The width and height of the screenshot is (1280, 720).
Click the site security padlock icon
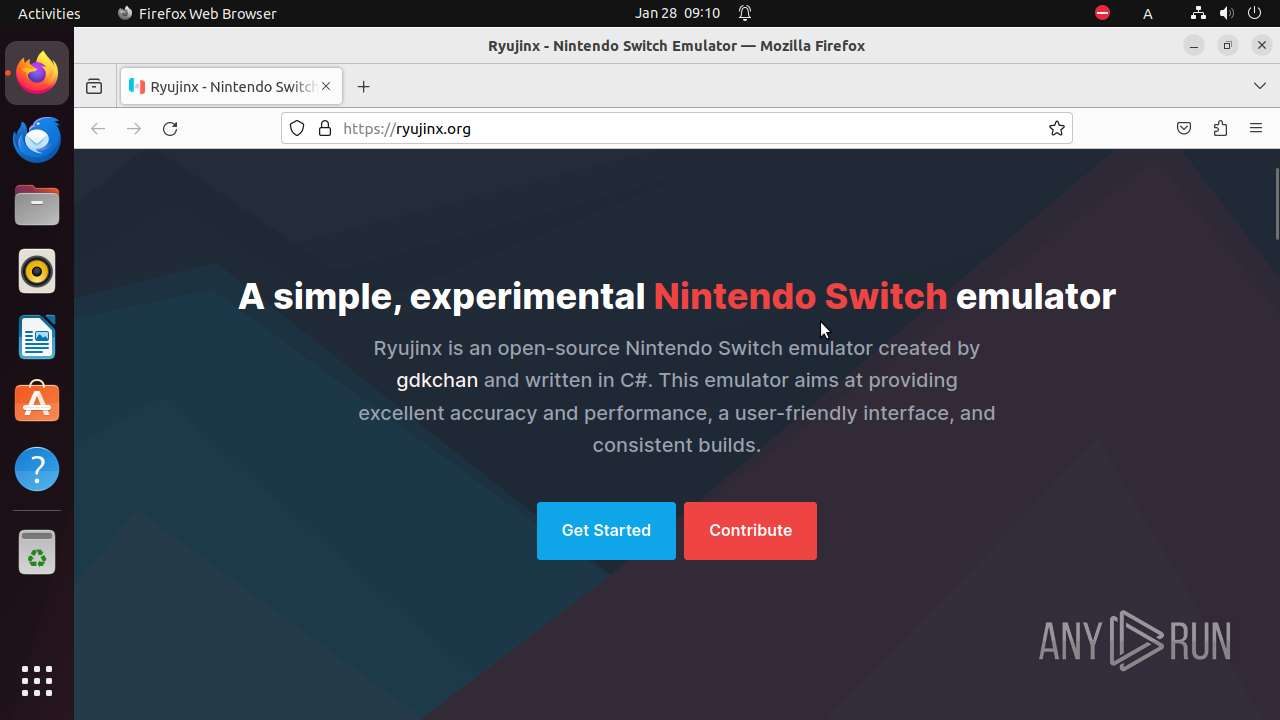[324, 128]
